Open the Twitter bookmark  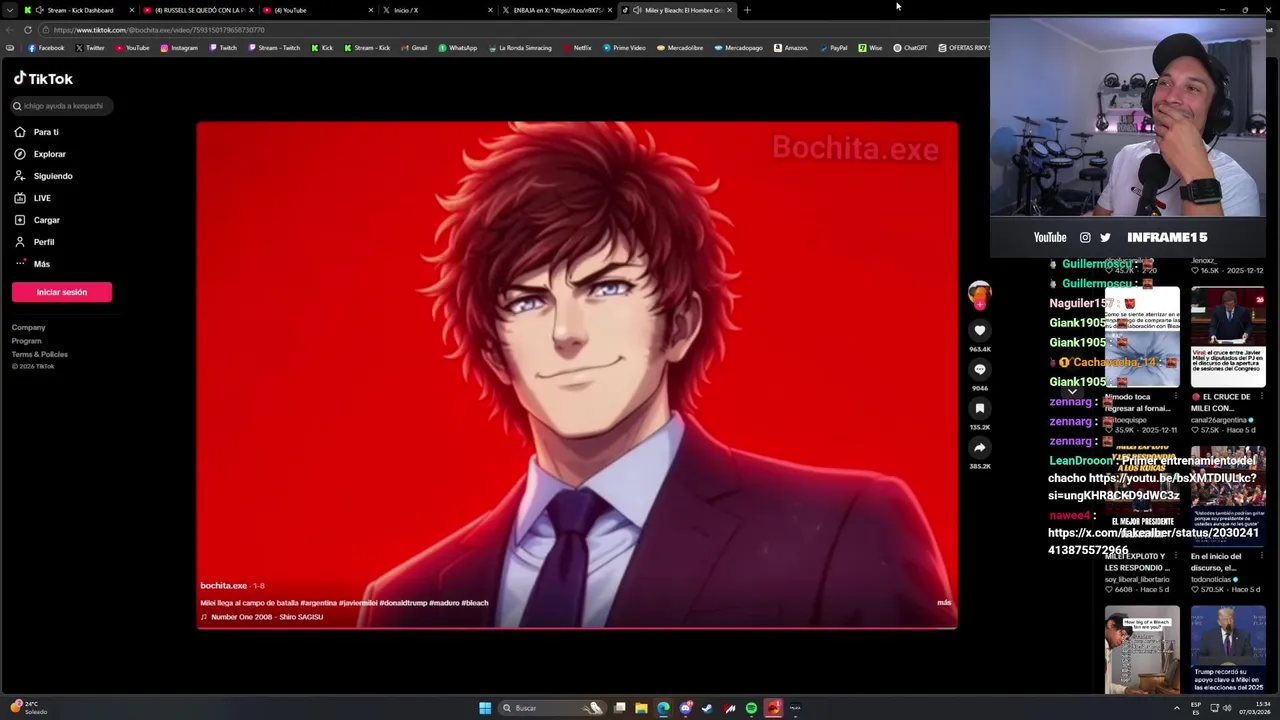pos(90,48)
